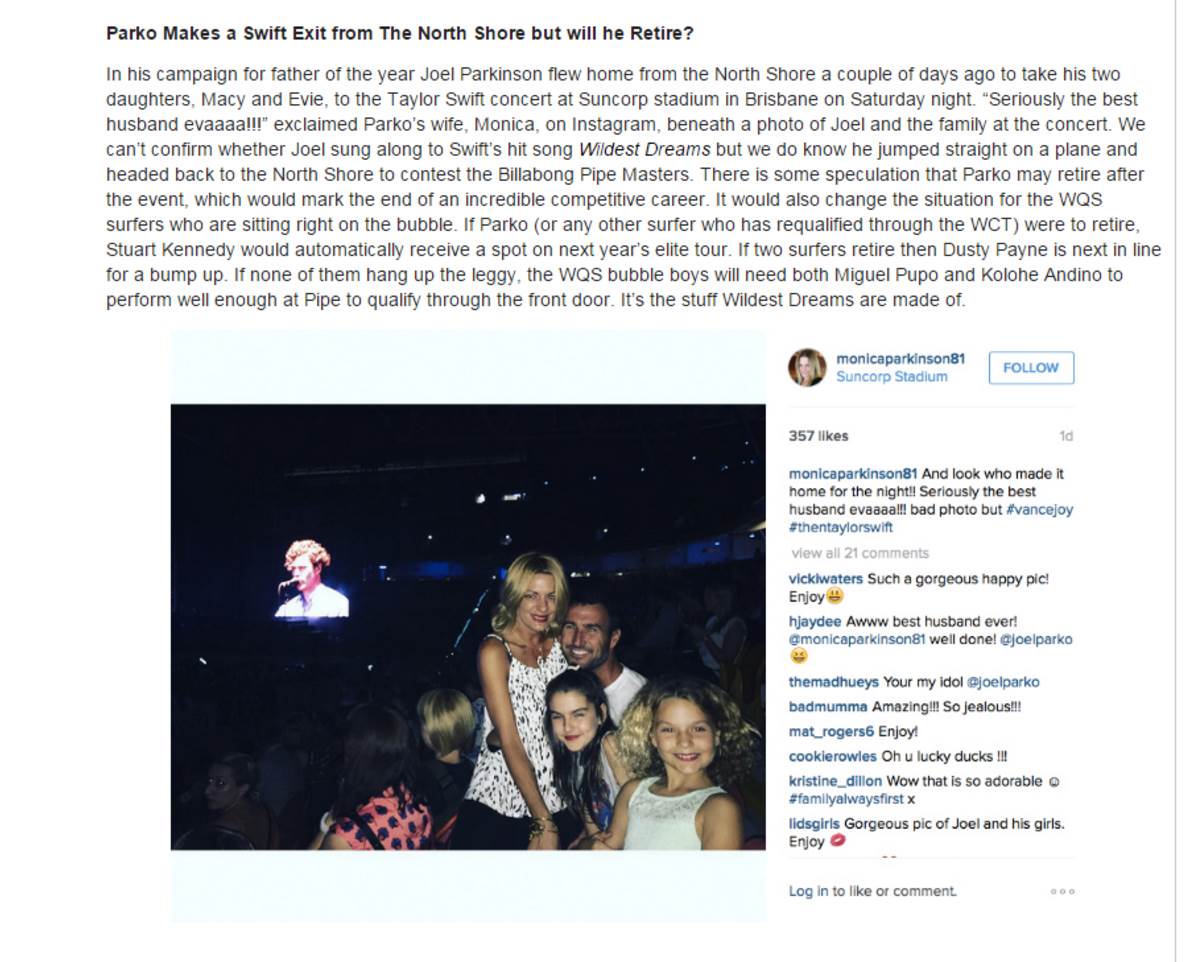Open commenter cookierowles' profile

[x=832, y=757]
